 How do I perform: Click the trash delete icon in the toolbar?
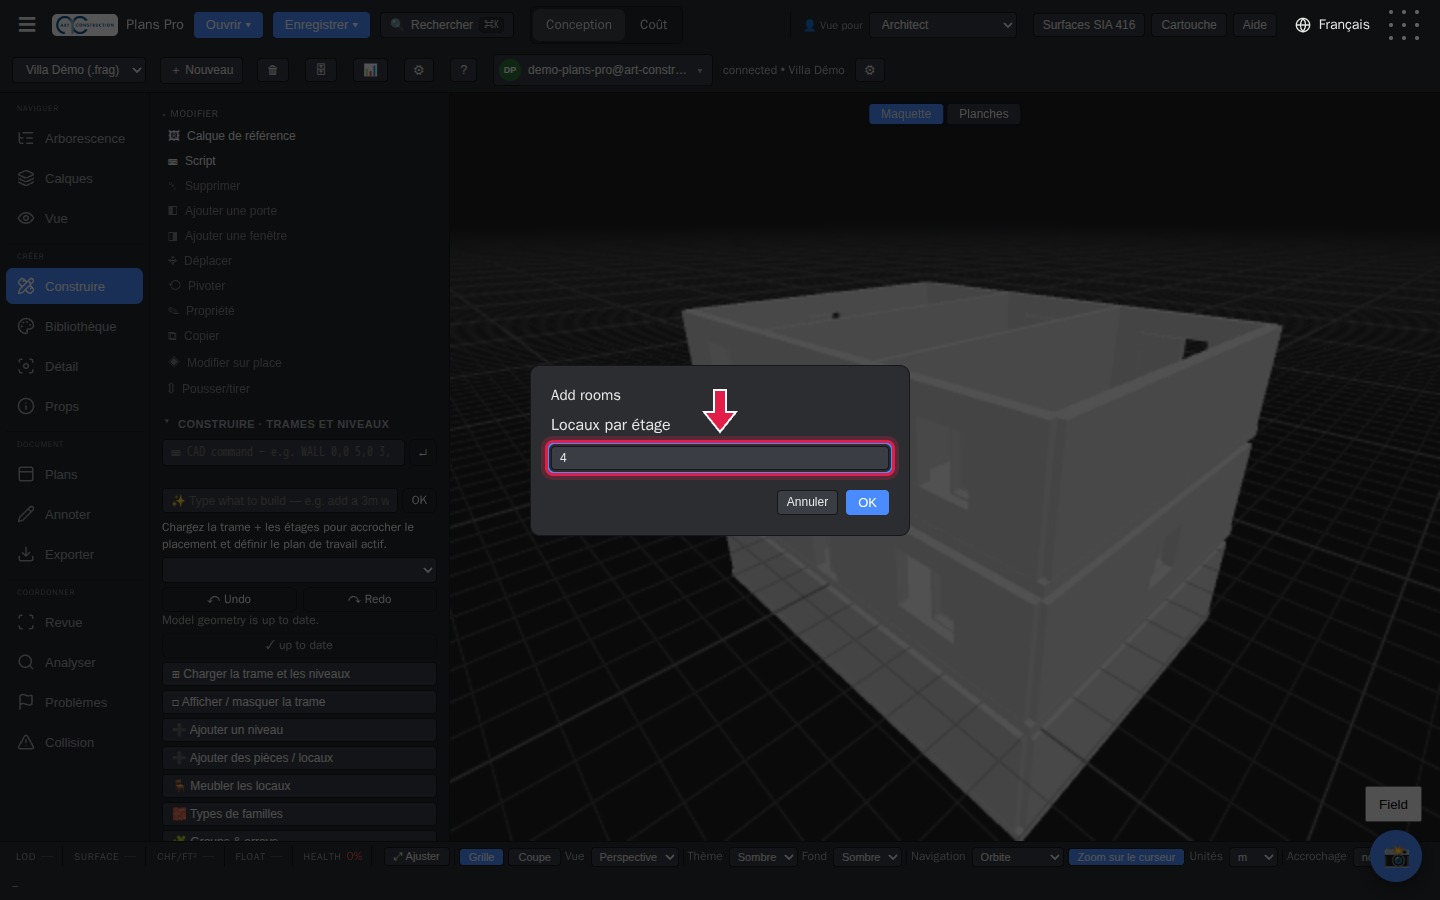click(x=272, y=71)
